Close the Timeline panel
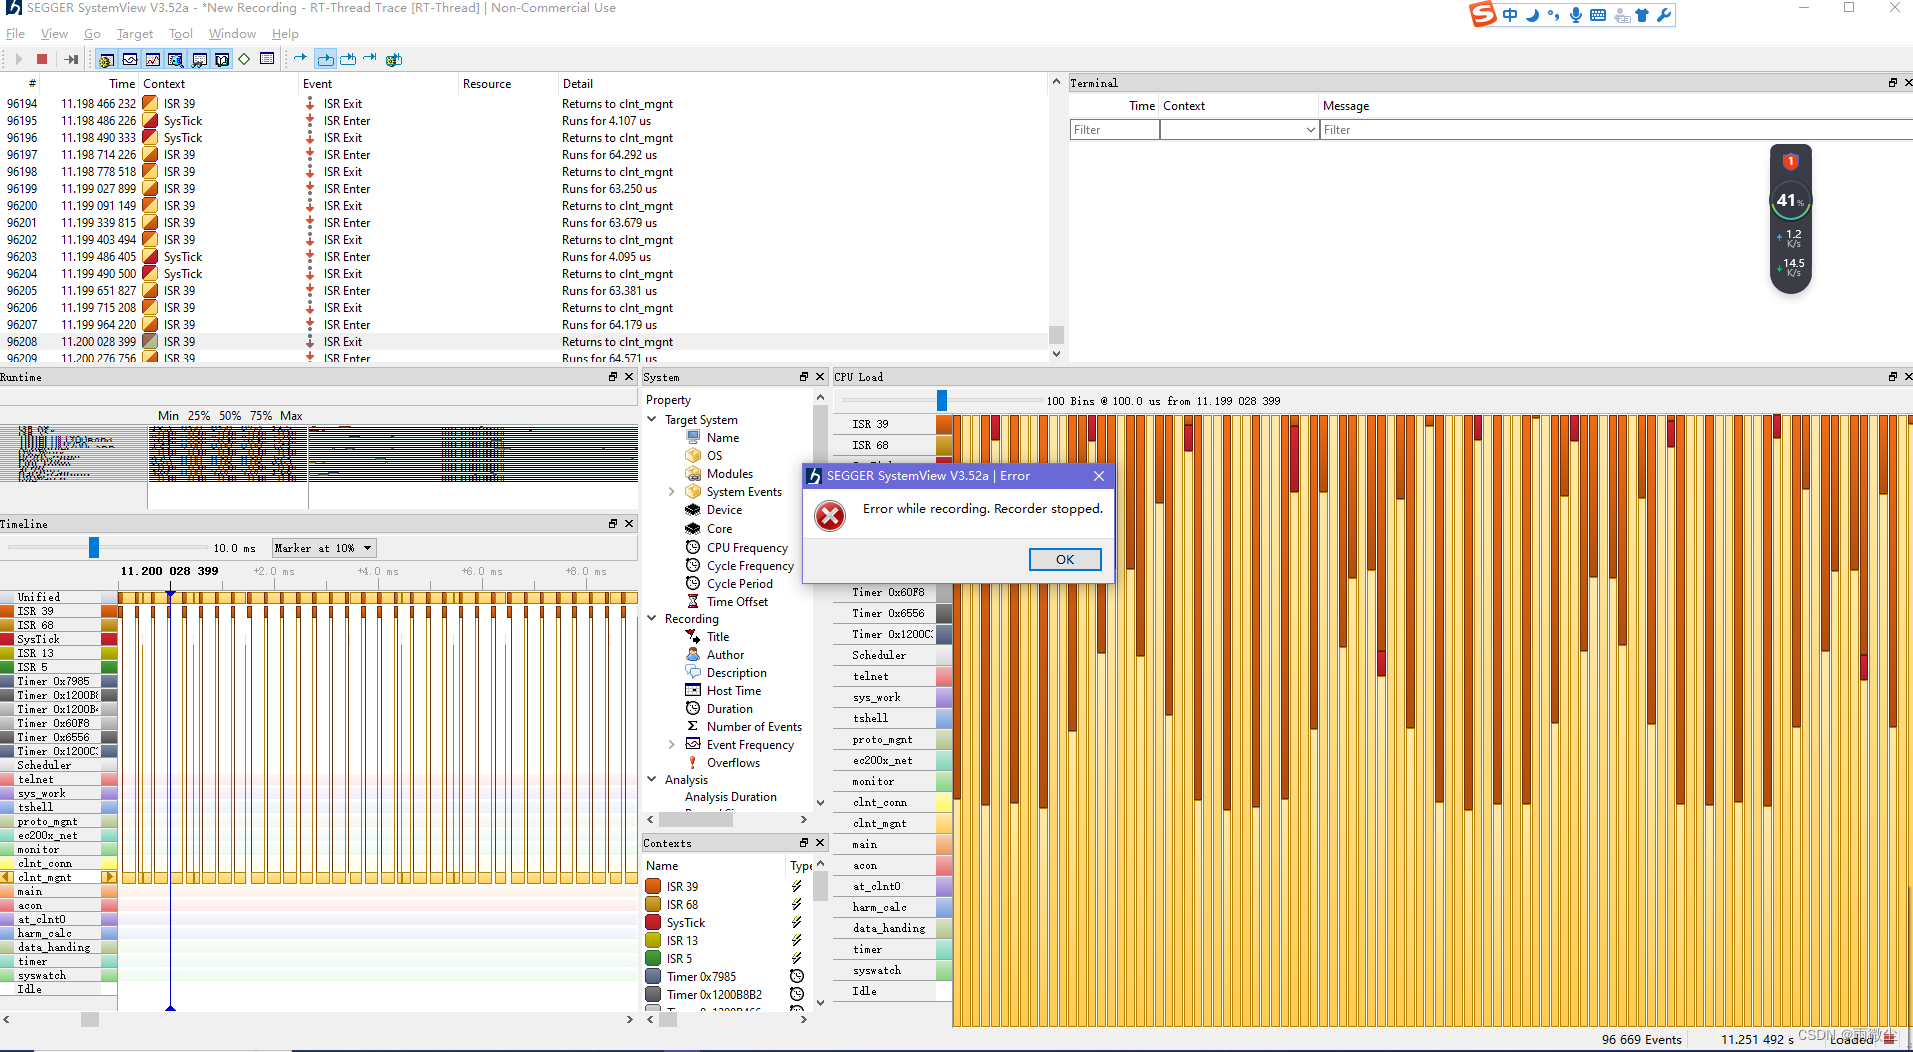Screen dimensions: 1913x1052 click(x=629, y=524)
